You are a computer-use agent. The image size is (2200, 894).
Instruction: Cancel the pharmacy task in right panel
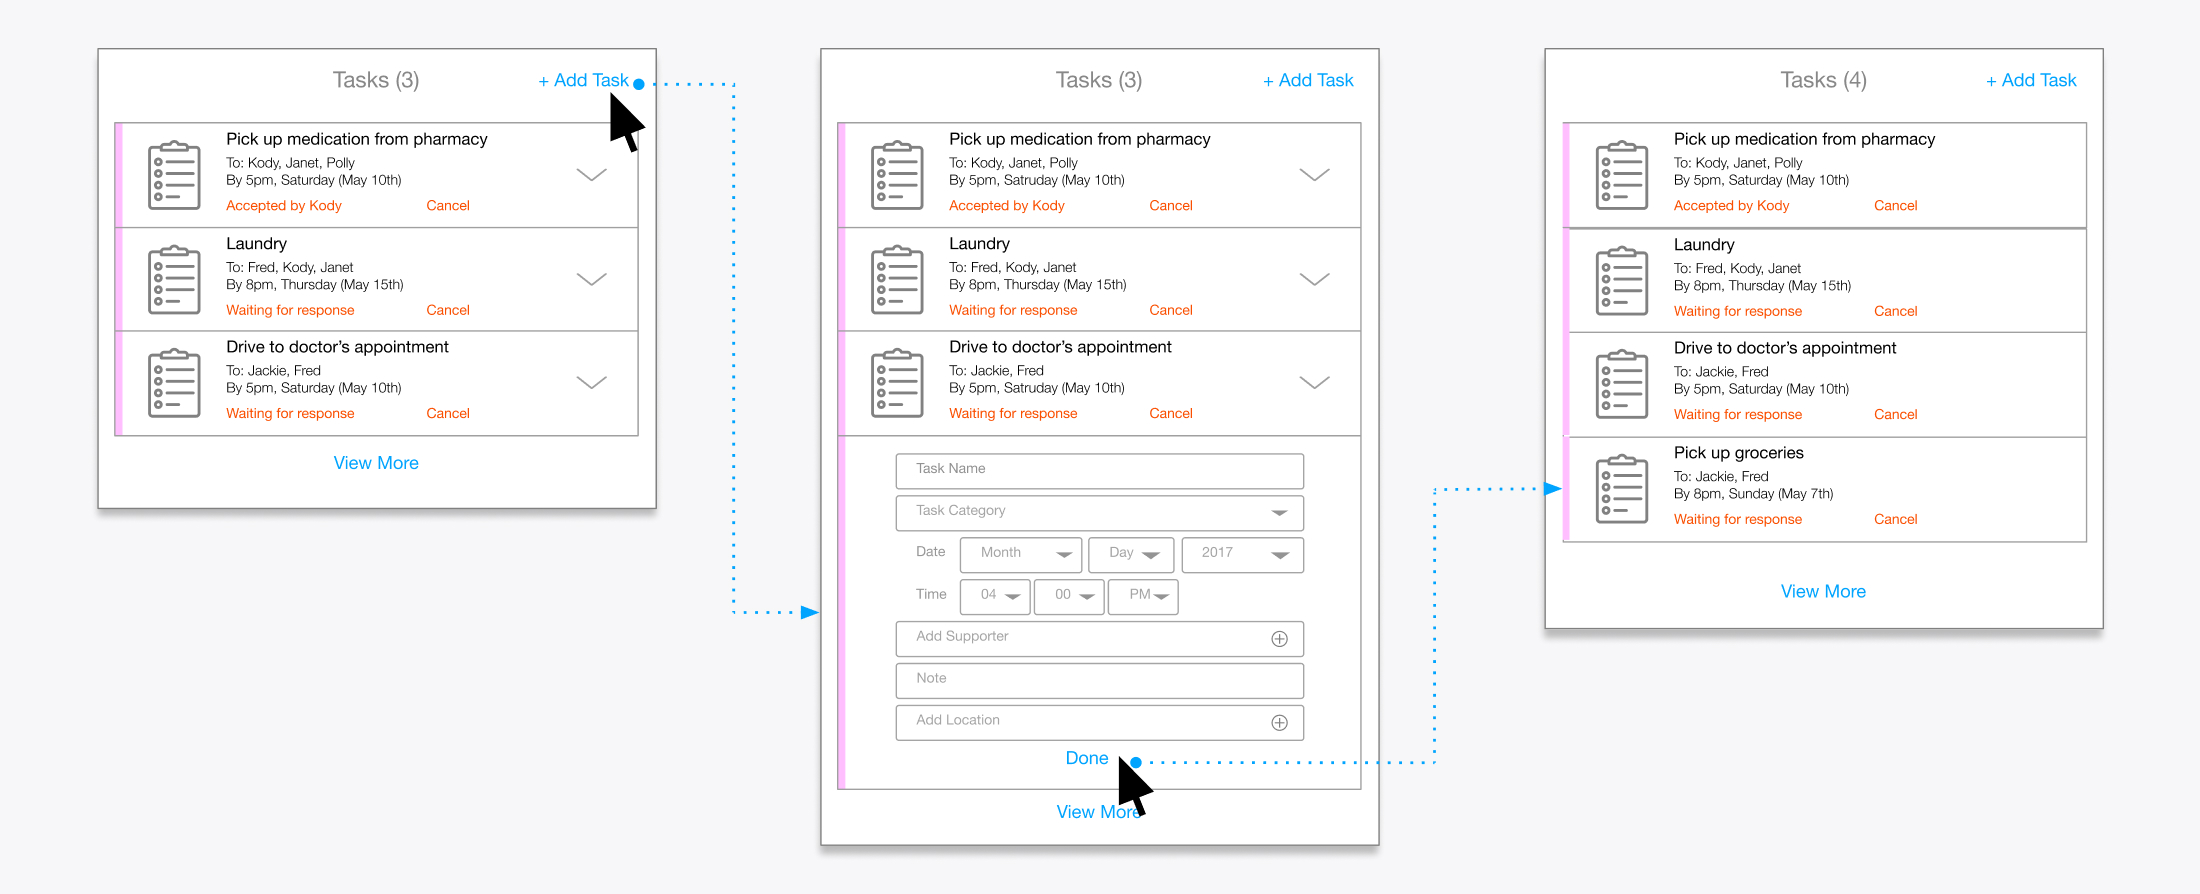click(1896, 205)
